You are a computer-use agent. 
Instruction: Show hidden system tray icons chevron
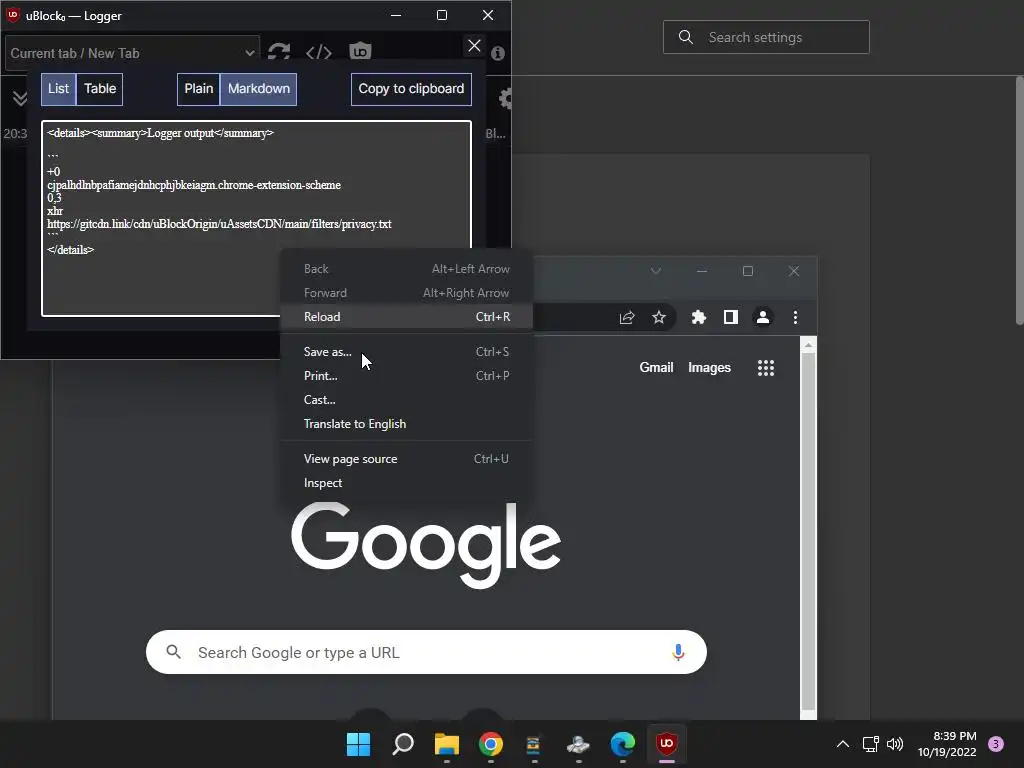tap(843, 744)
